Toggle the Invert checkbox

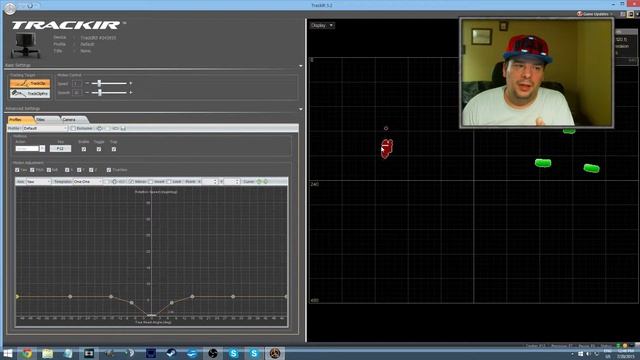point(151,181)
